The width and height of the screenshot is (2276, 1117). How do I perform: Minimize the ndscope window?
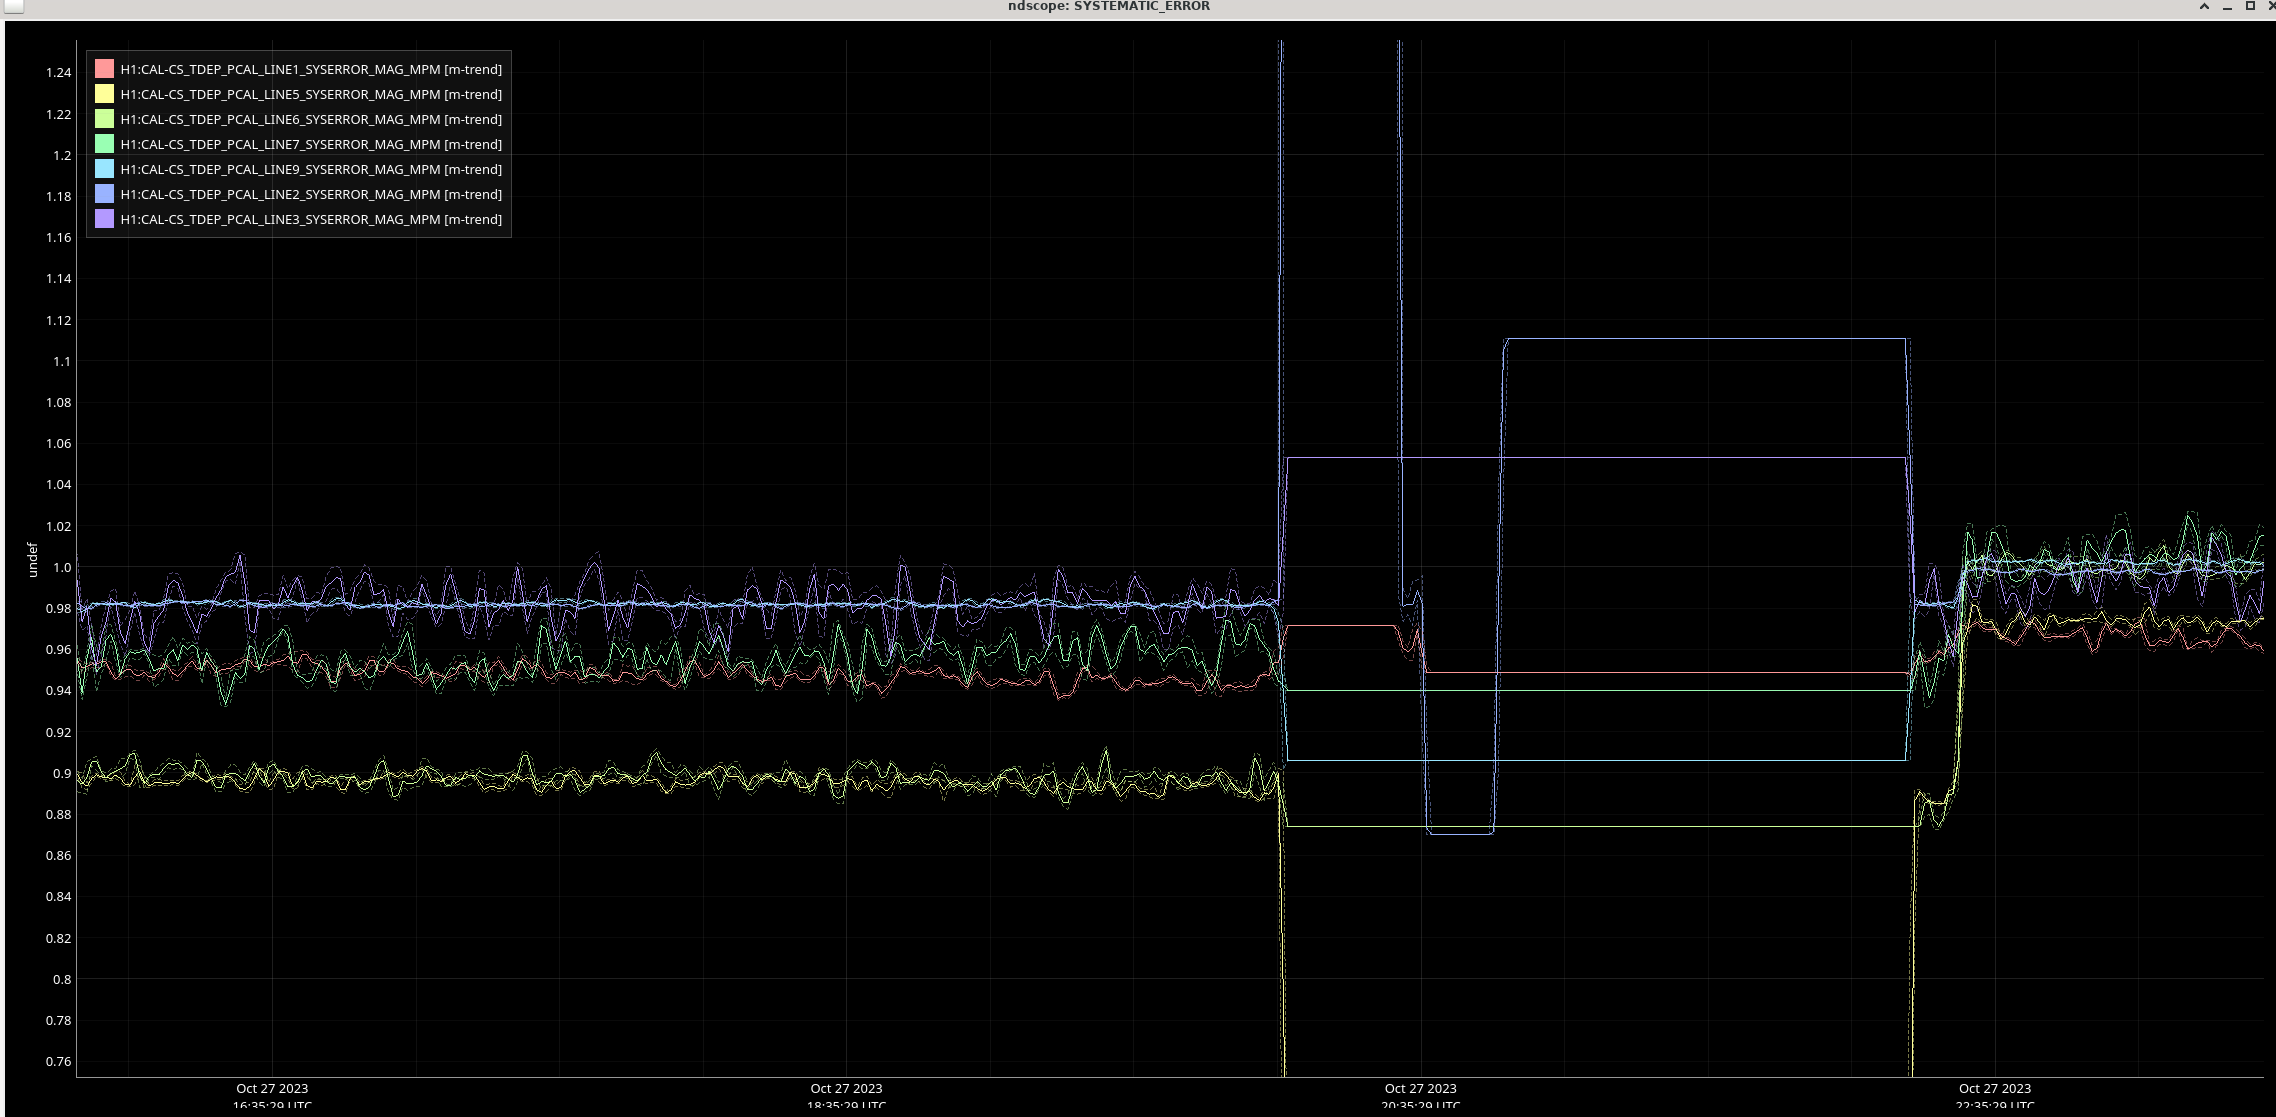2227,7
